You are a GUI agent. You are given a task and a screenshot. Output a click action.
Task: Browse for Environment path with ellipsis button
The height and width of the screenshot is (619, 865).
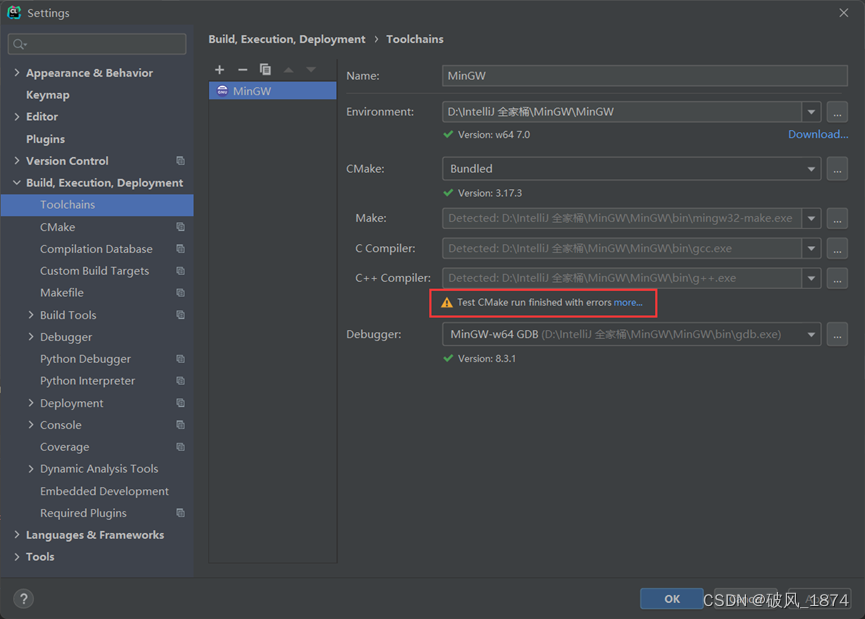tap(837, 112)
